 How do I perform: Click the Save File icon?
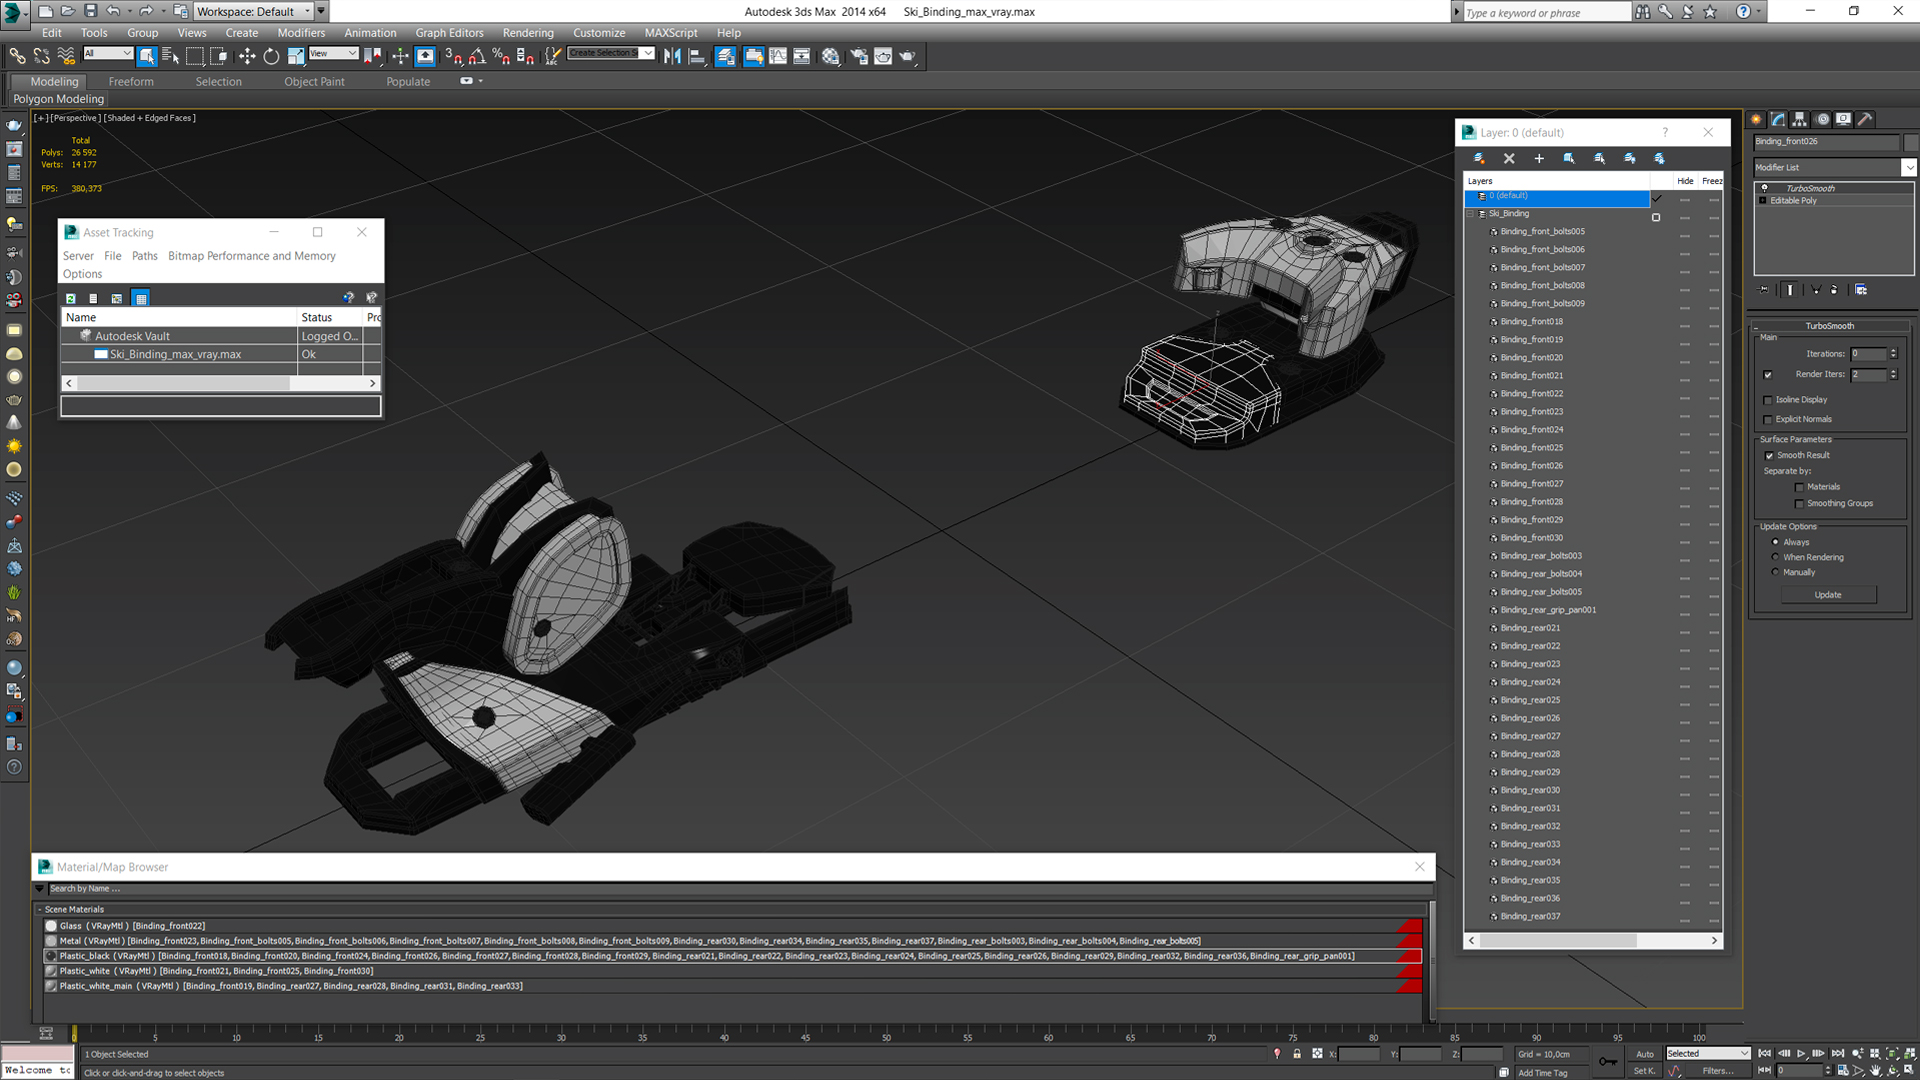coord(90,11)
